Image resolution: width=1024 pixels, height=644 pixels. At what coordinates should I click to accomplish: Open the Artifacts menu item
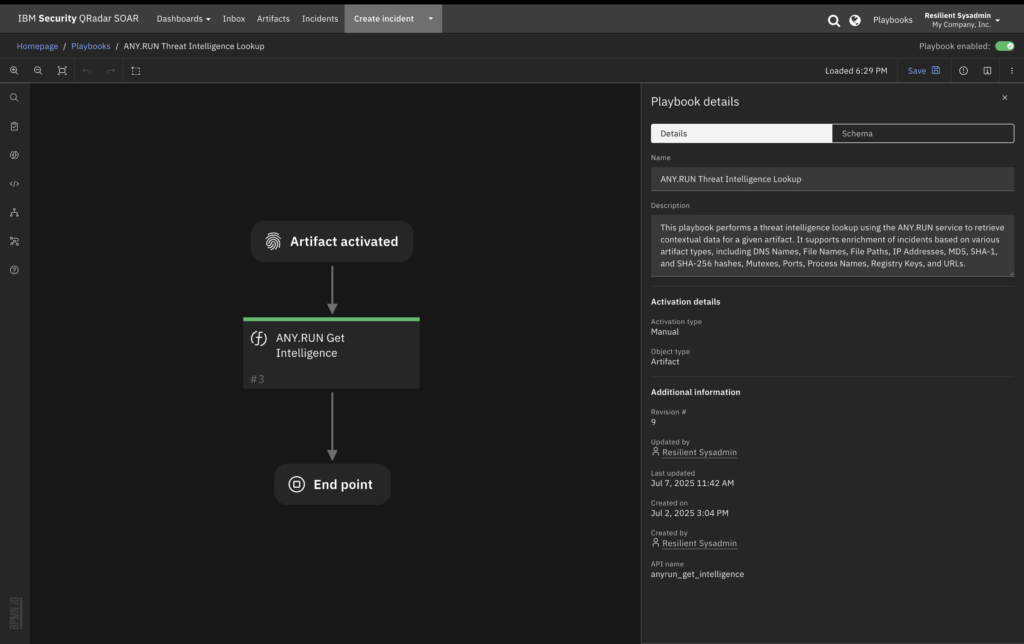[x=273, y=19]
